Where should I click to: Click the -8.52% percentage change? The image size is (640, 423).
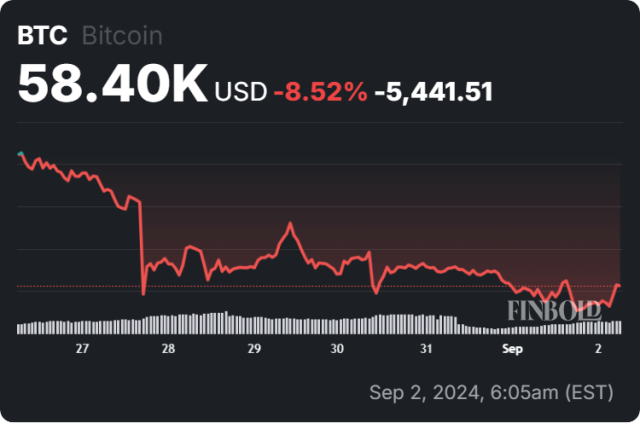[x=313, y=92]
